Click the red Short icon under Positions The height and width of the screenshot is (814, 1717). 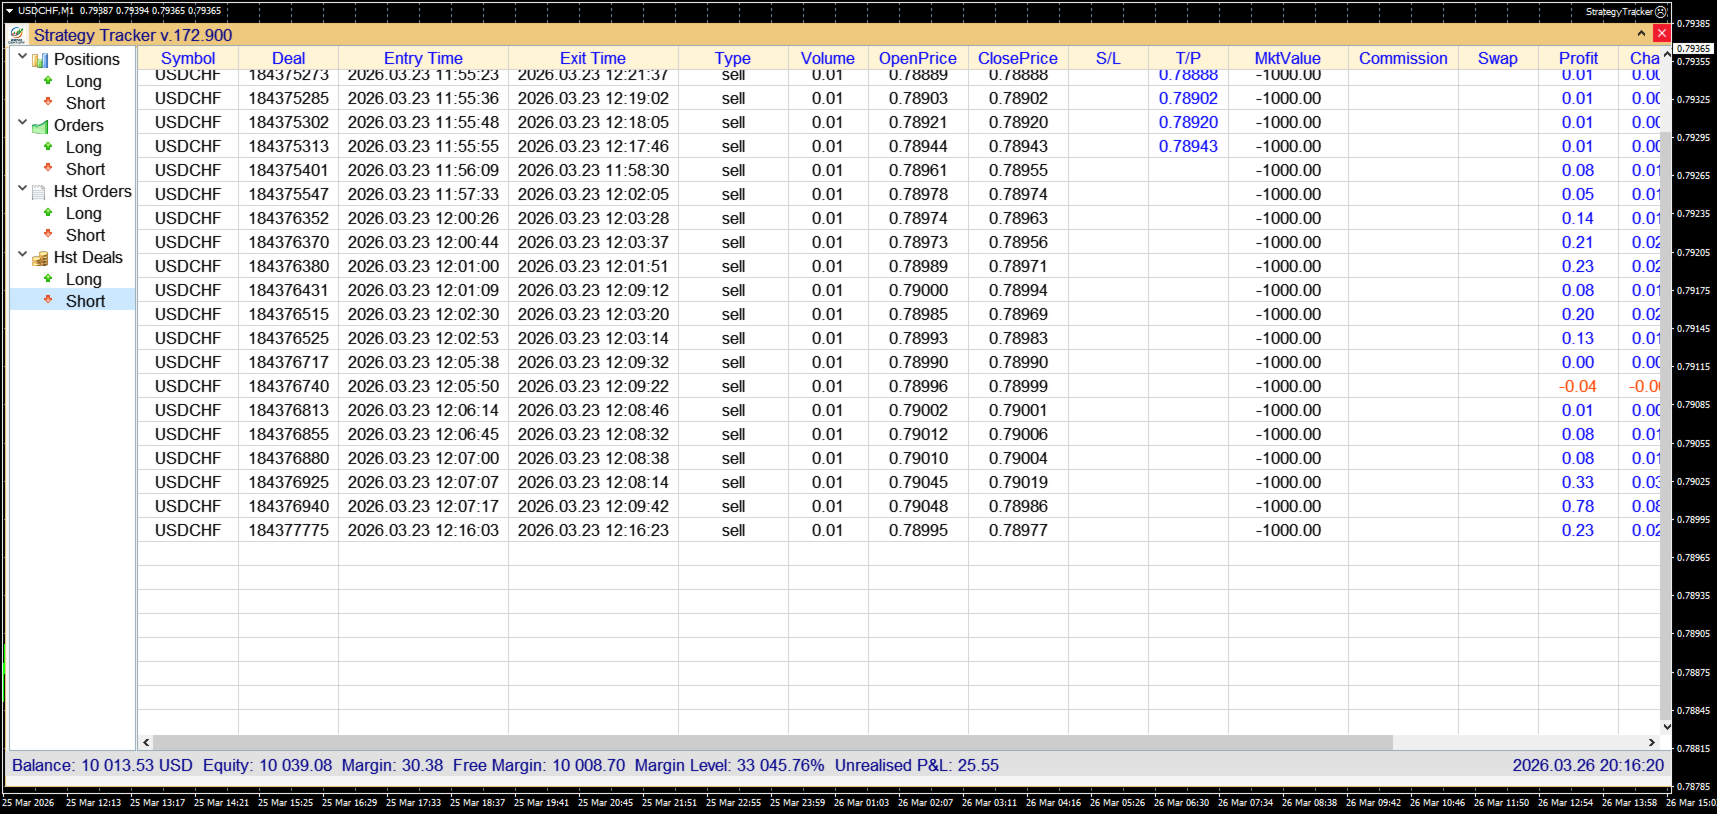coord(48,102)
